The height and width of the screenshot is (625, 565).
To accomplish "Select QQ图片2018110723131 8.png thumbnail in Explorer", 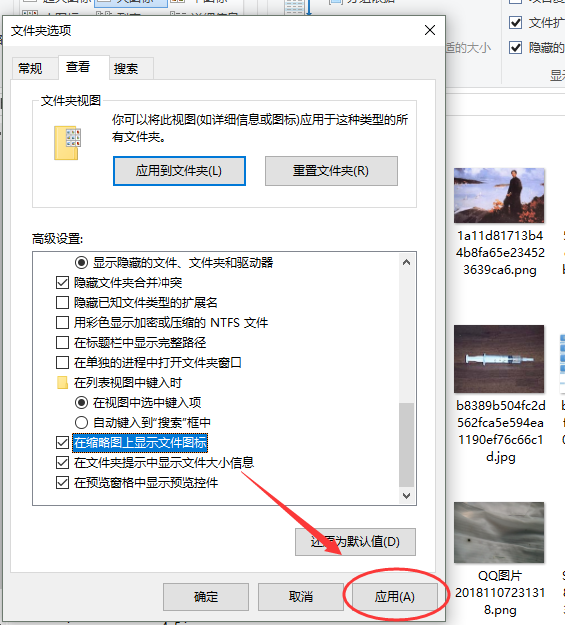I will (x=499, y=533).
